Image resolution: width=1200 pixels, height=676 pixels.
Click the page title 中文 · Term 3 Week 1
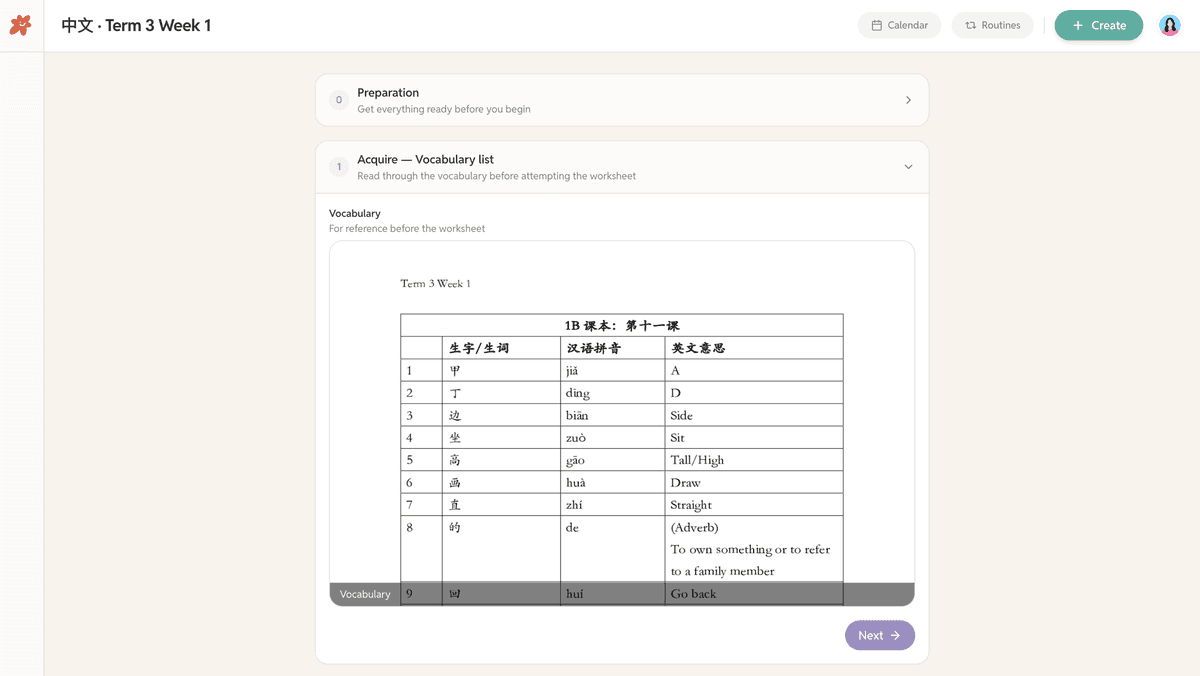[x=136, y=25]
